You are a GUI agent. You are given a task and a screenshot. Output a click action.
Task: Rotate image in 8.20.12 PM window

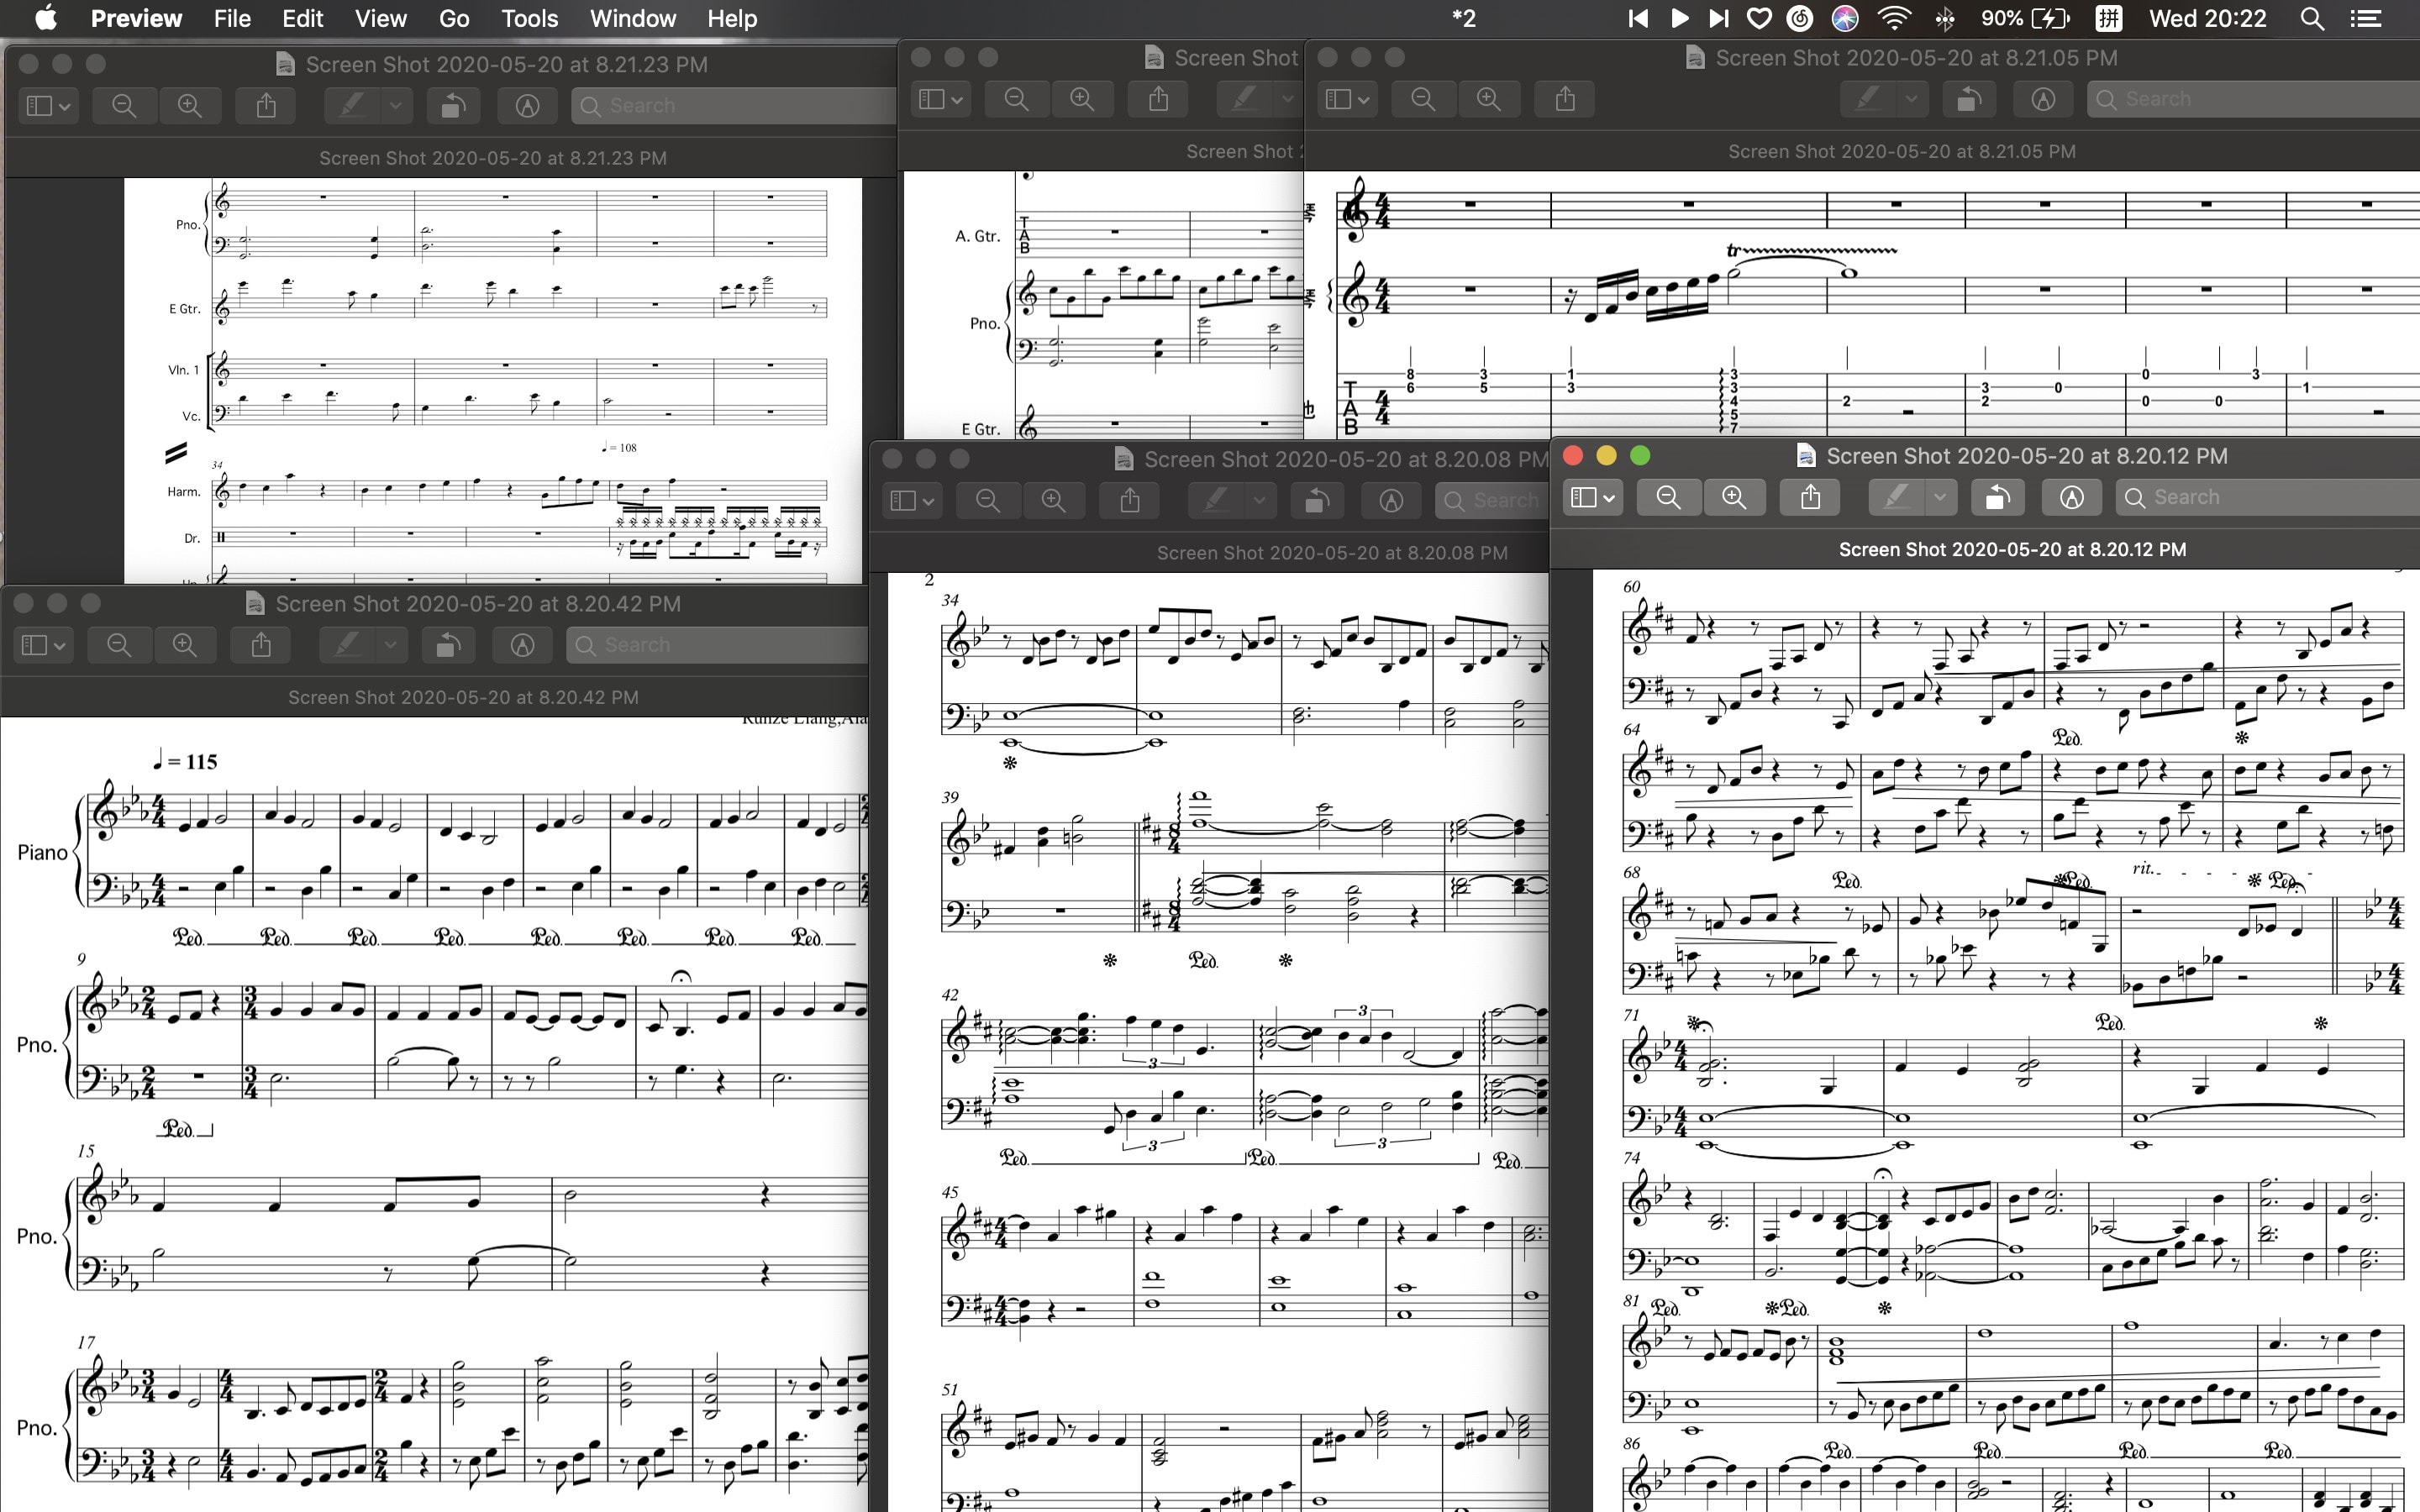tap(1997, 497)
